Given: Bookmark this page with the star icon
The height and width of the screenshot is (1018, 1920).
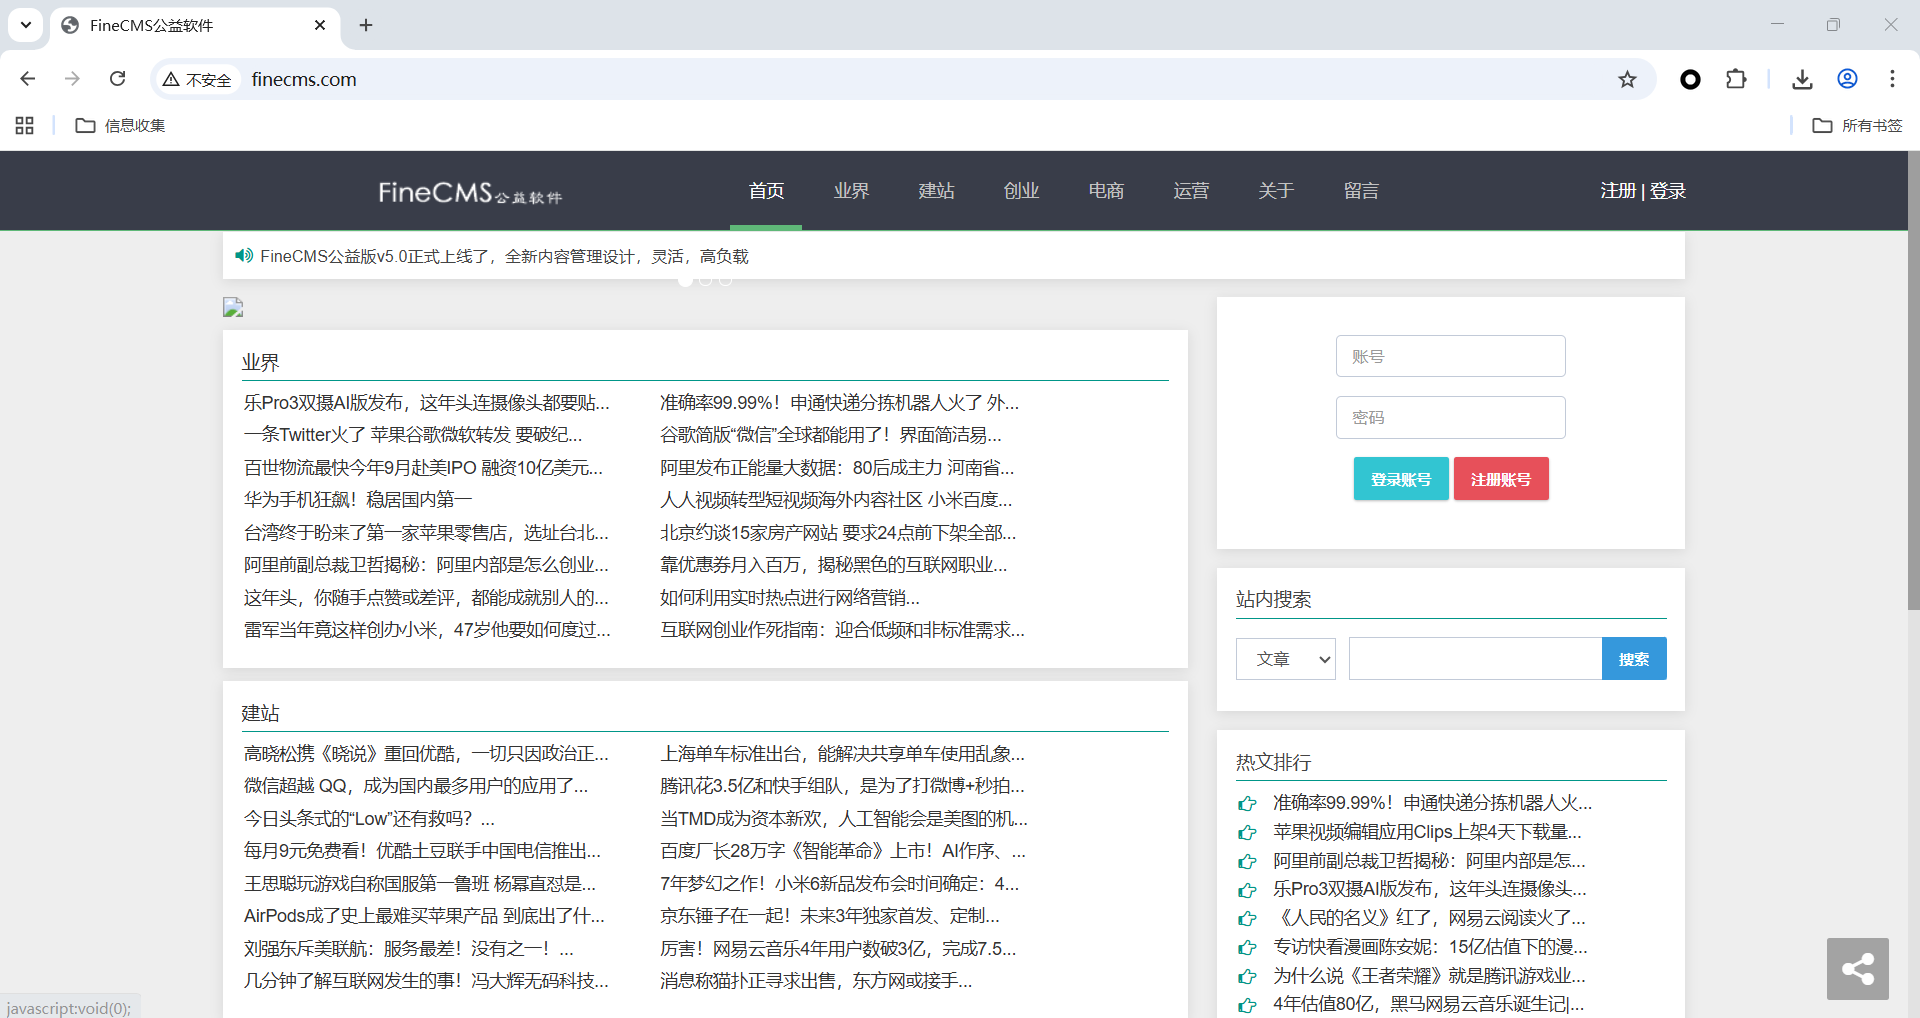Looking at the screenshot, I should pyautogui.click(x=1628, y=80).
